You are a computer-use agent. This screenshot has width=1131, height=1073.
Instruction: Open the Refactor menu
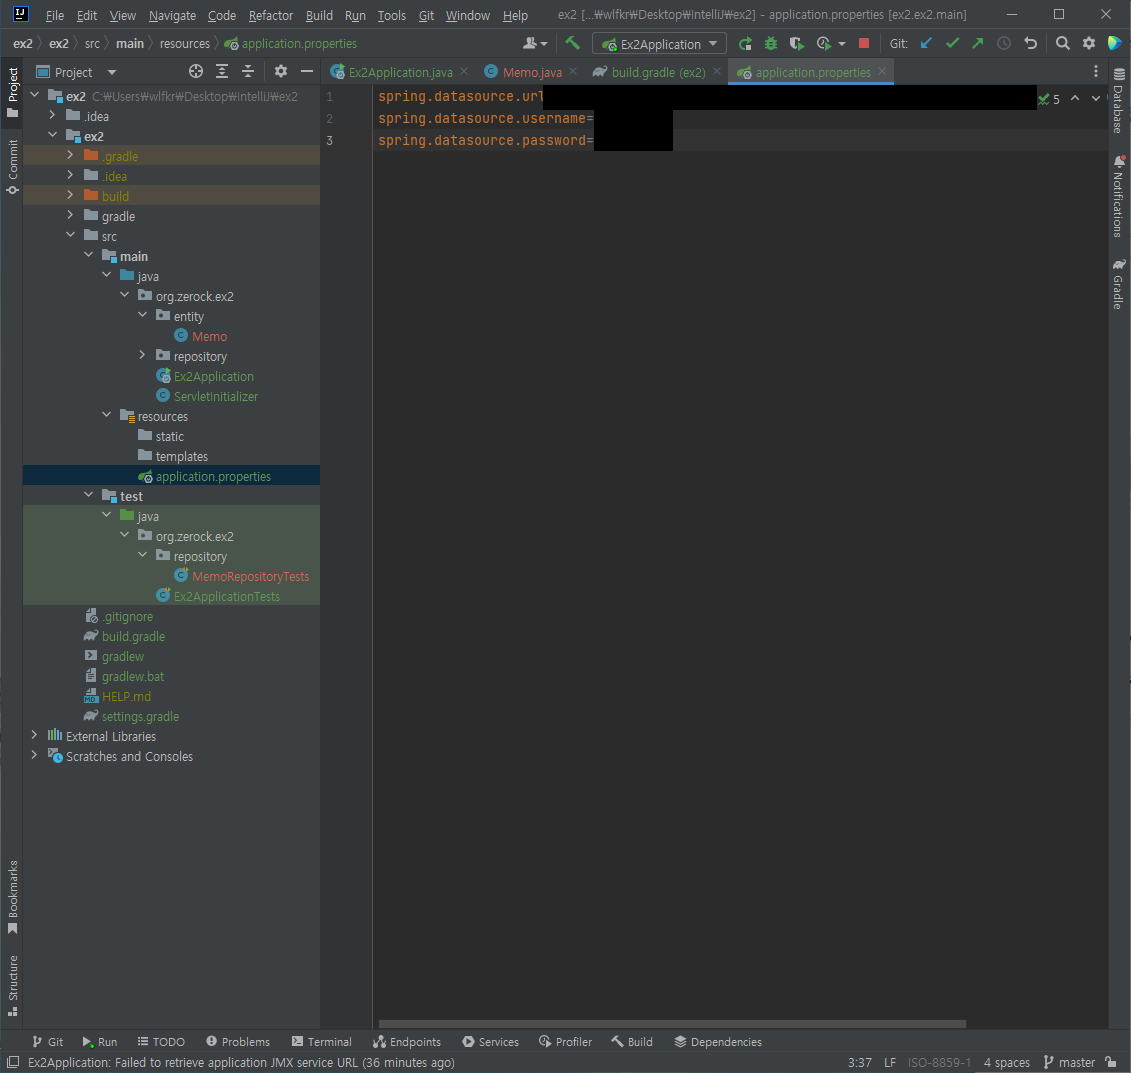270,15
